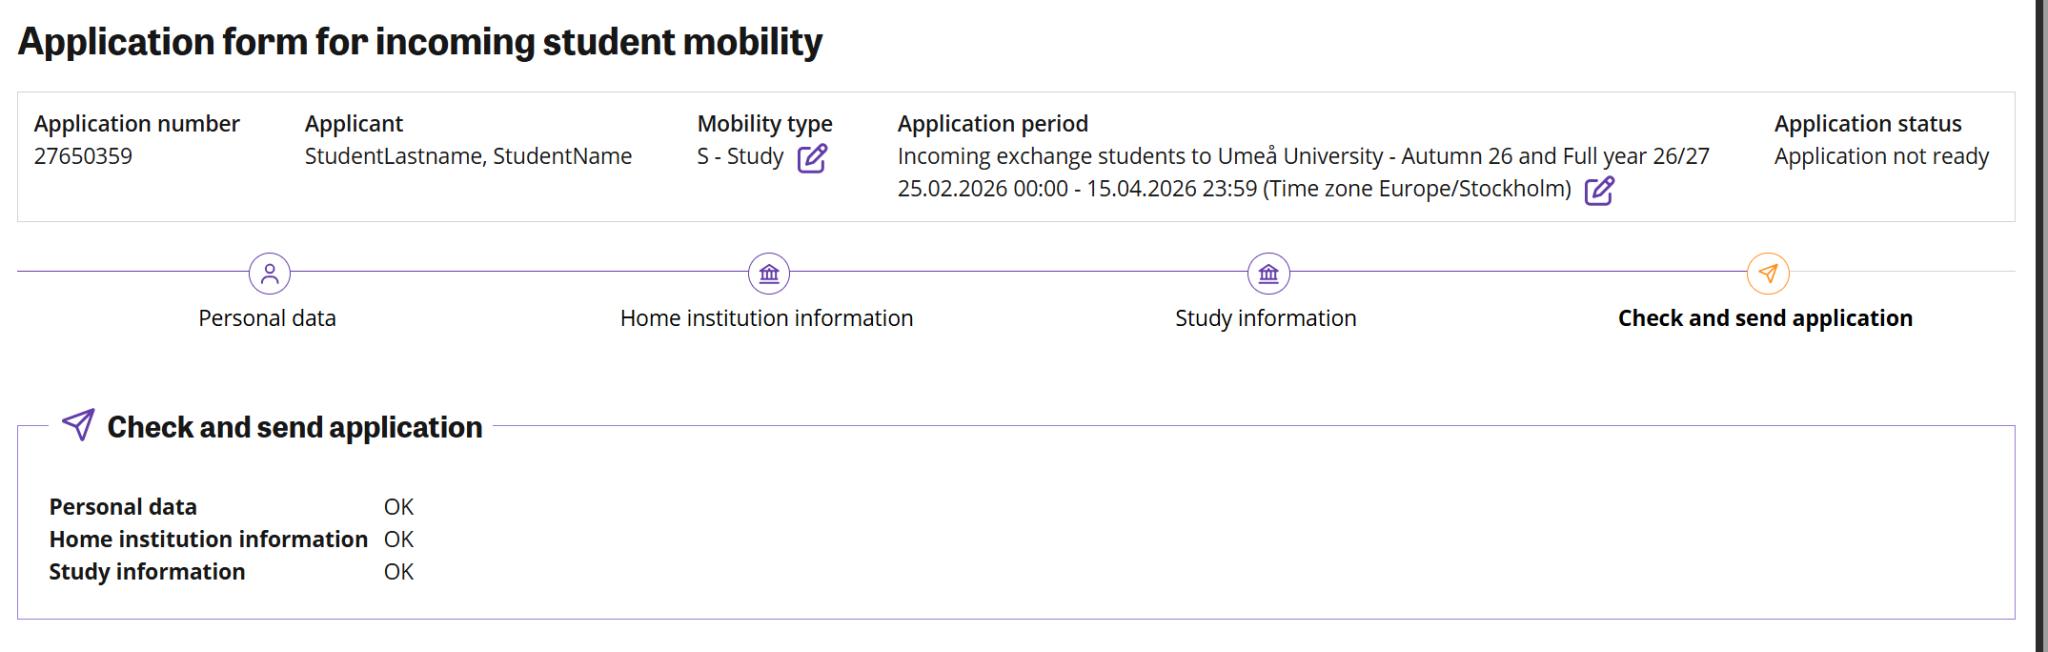The height and width of the screenshot is (652, 2048).
Task: Click the application number 27650359
Action: 83,156
